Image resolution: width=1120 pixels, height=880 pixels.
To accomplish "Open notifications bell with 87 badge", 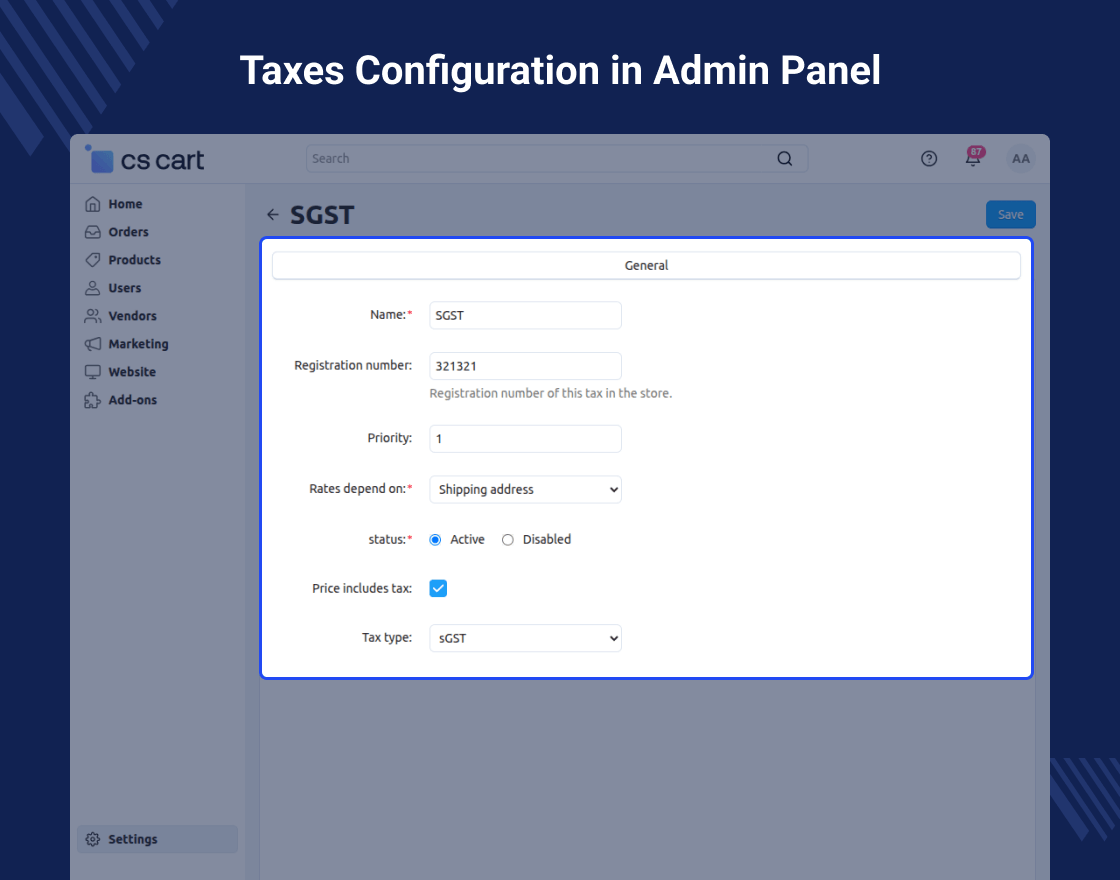I will [x=974, y=157].
